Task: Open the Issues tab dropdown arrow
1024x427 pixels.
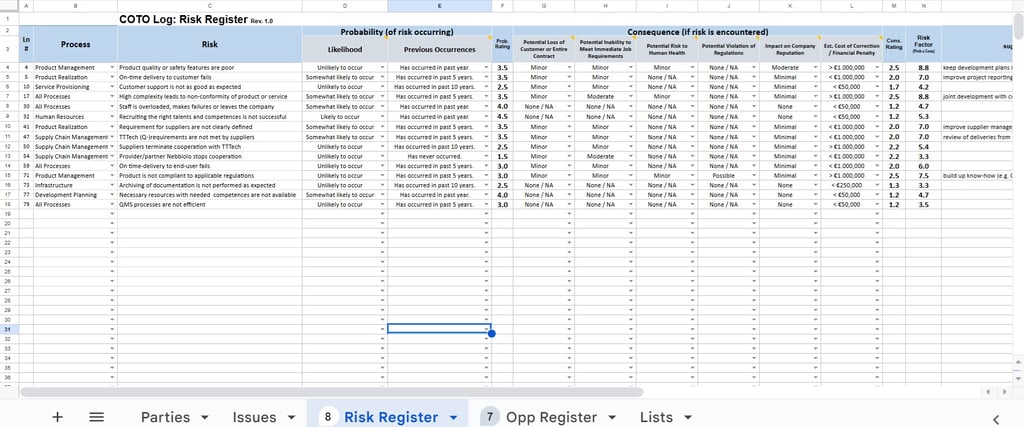Action: (x=291, y=417)
